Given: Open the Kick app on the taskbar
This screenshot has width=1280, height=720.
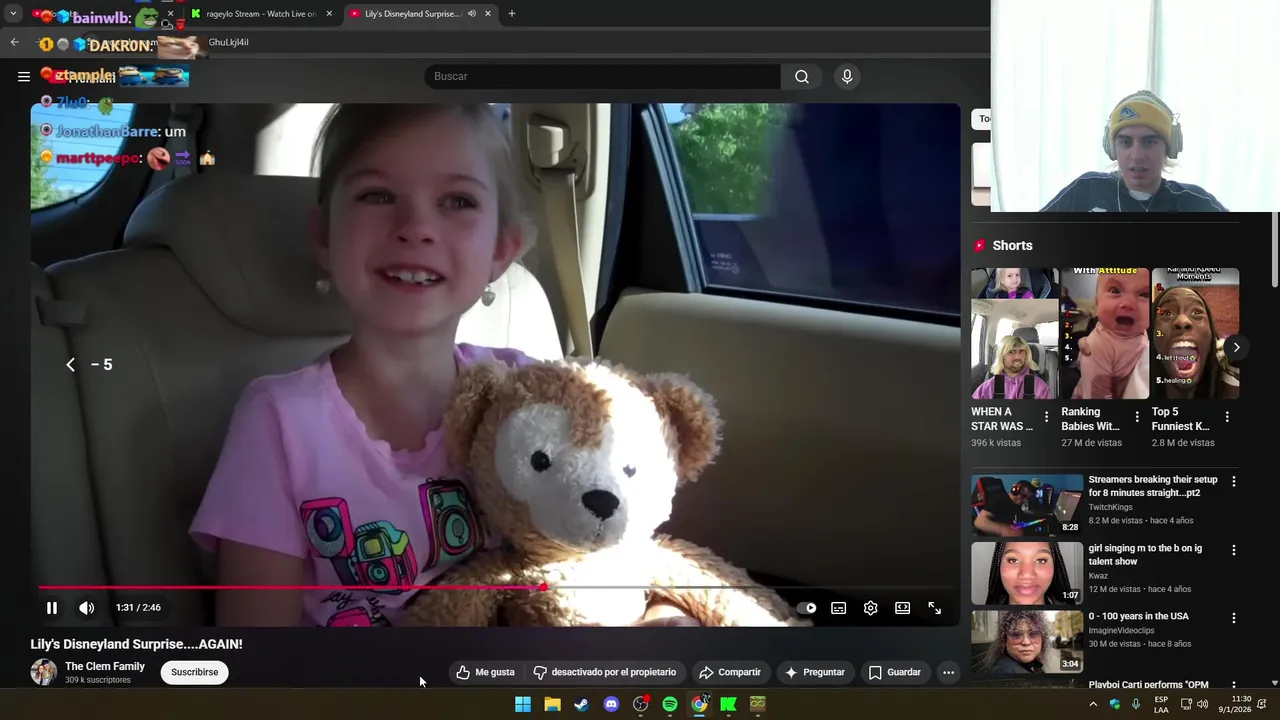Looking at the screenshot, I should tap(729, 704).
